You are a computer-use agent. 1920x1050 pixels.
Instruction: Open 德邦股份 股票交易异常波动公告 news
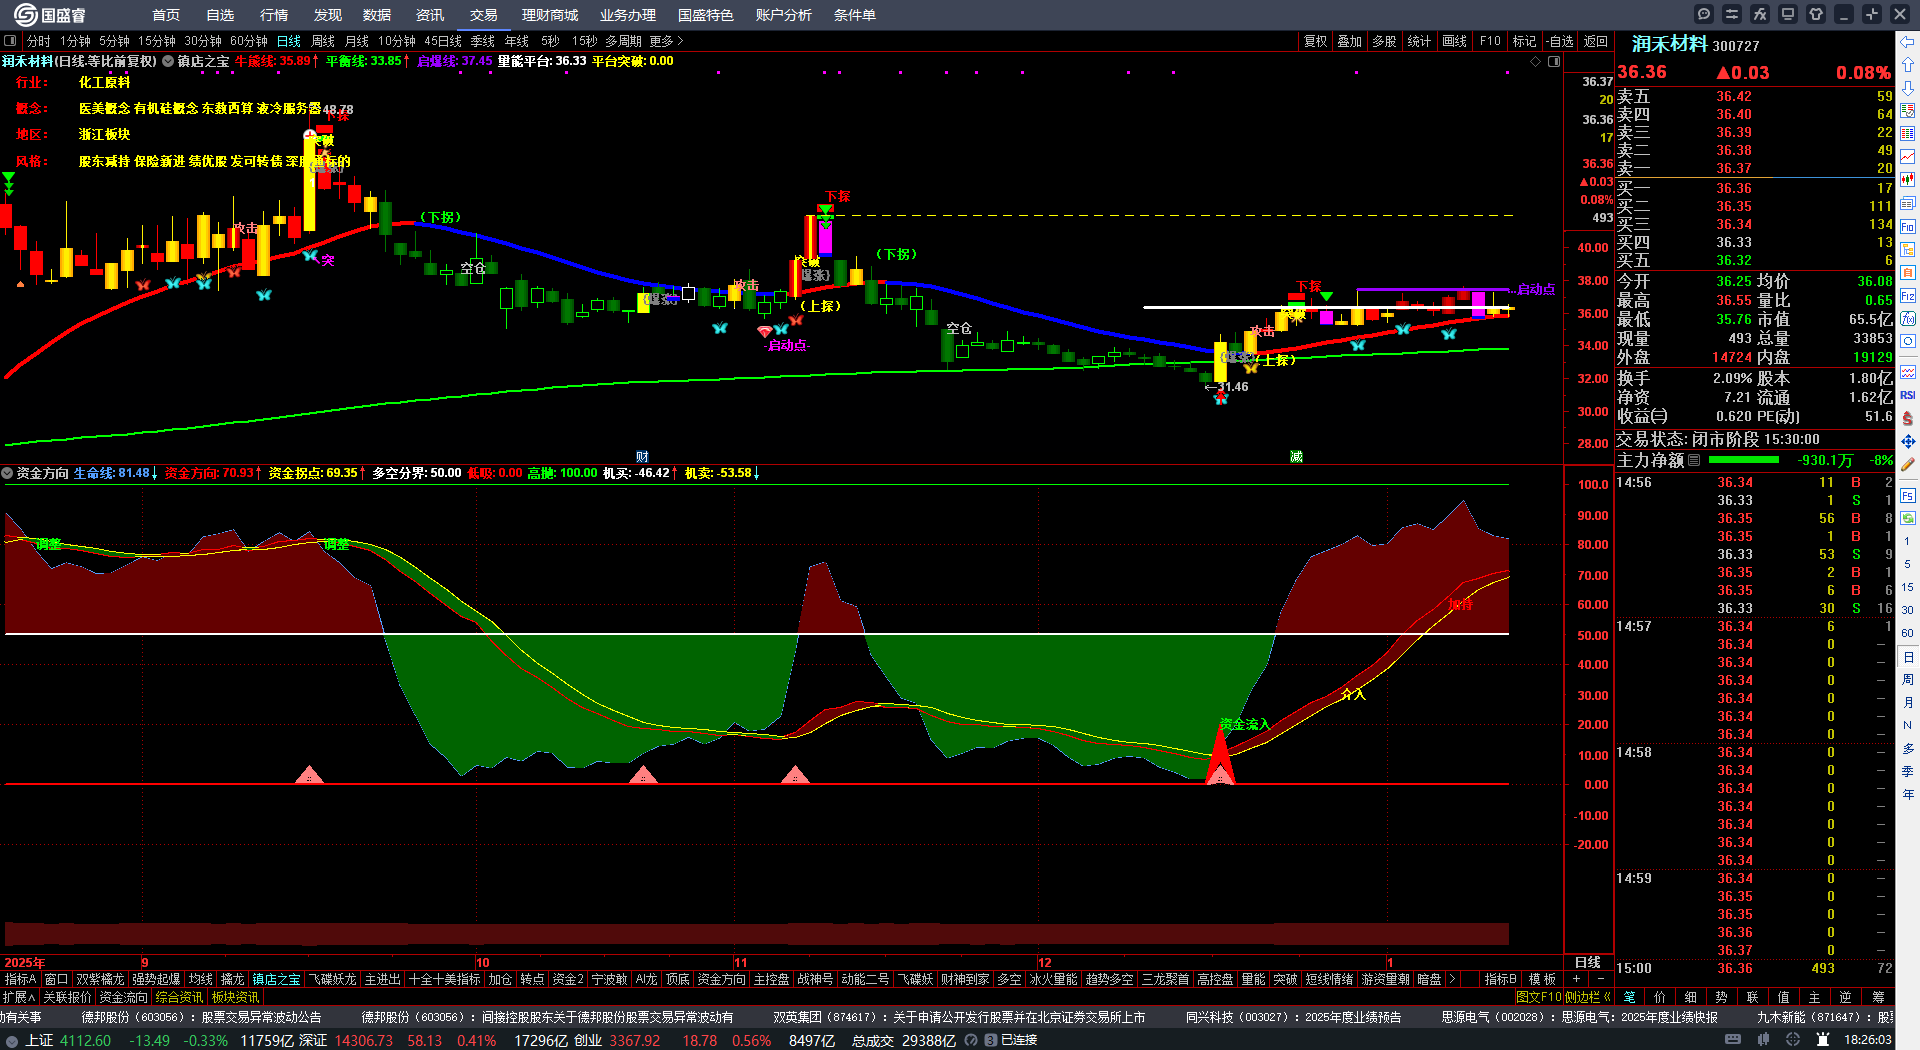(202, 1017)
